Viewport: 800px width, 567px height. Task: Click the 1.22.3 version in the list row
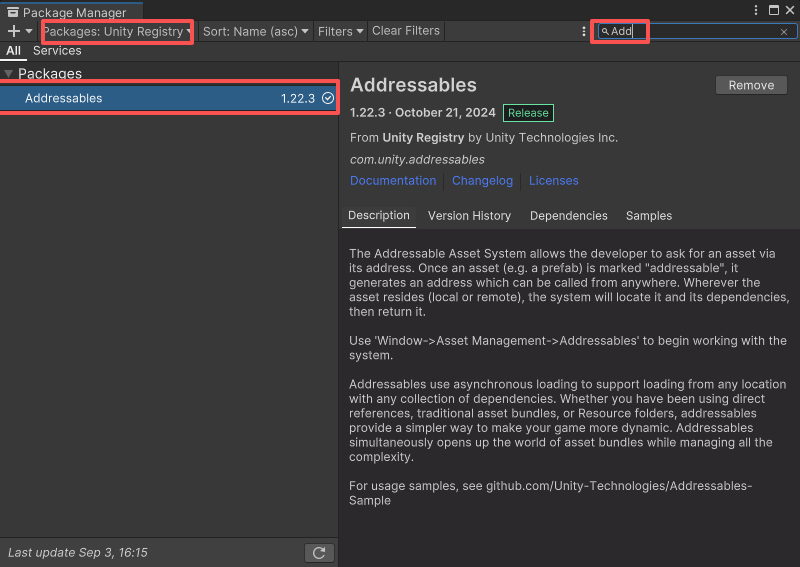click(297, 98)
